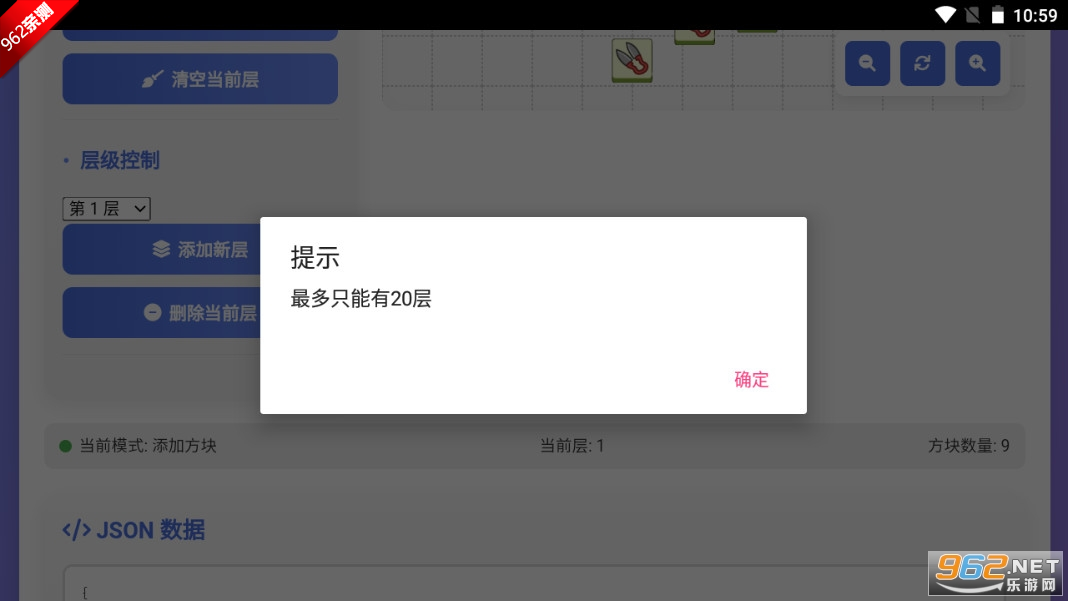Click the green current mode status dot
The width and height of the screenshot is (1068, 601).
click(x=65, y=446)
